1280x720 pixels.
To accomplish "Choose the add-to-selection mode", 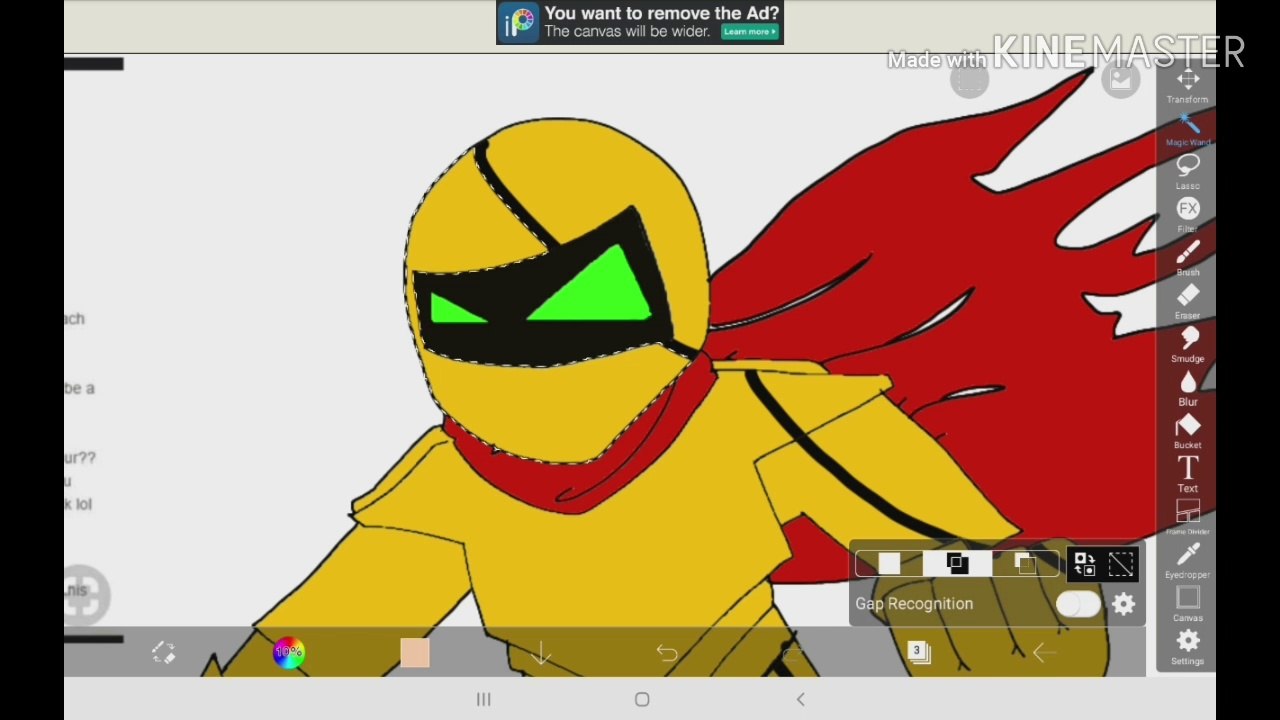I will [957, 565].
